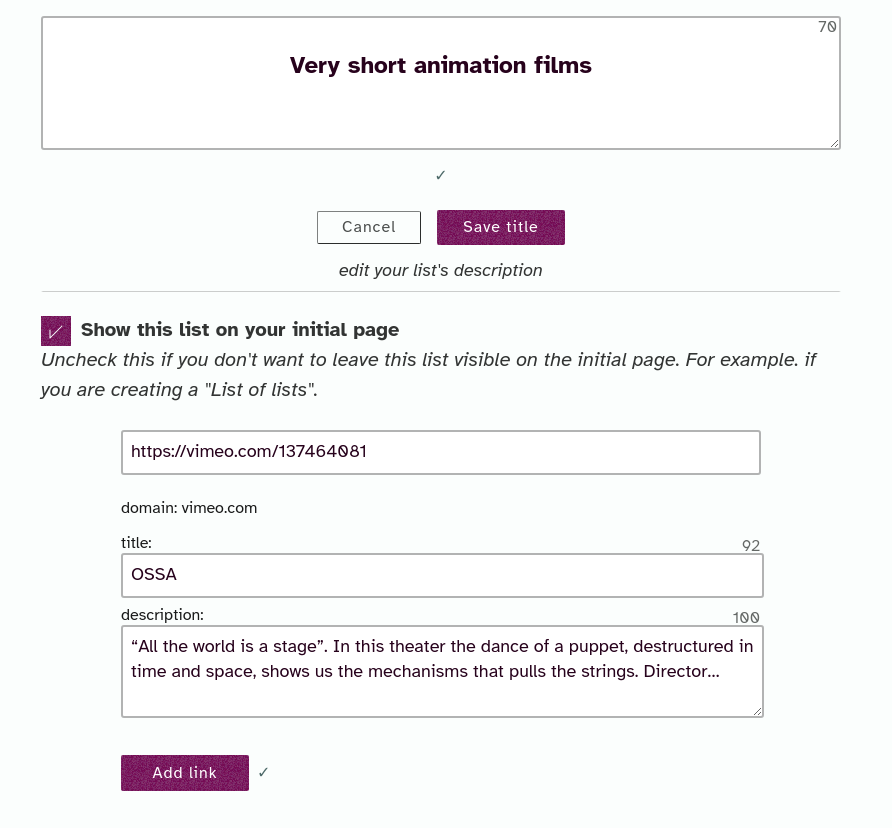Click the character counter showing 70
The height and width of the screenshot is (828, 892).
point(826,26)
